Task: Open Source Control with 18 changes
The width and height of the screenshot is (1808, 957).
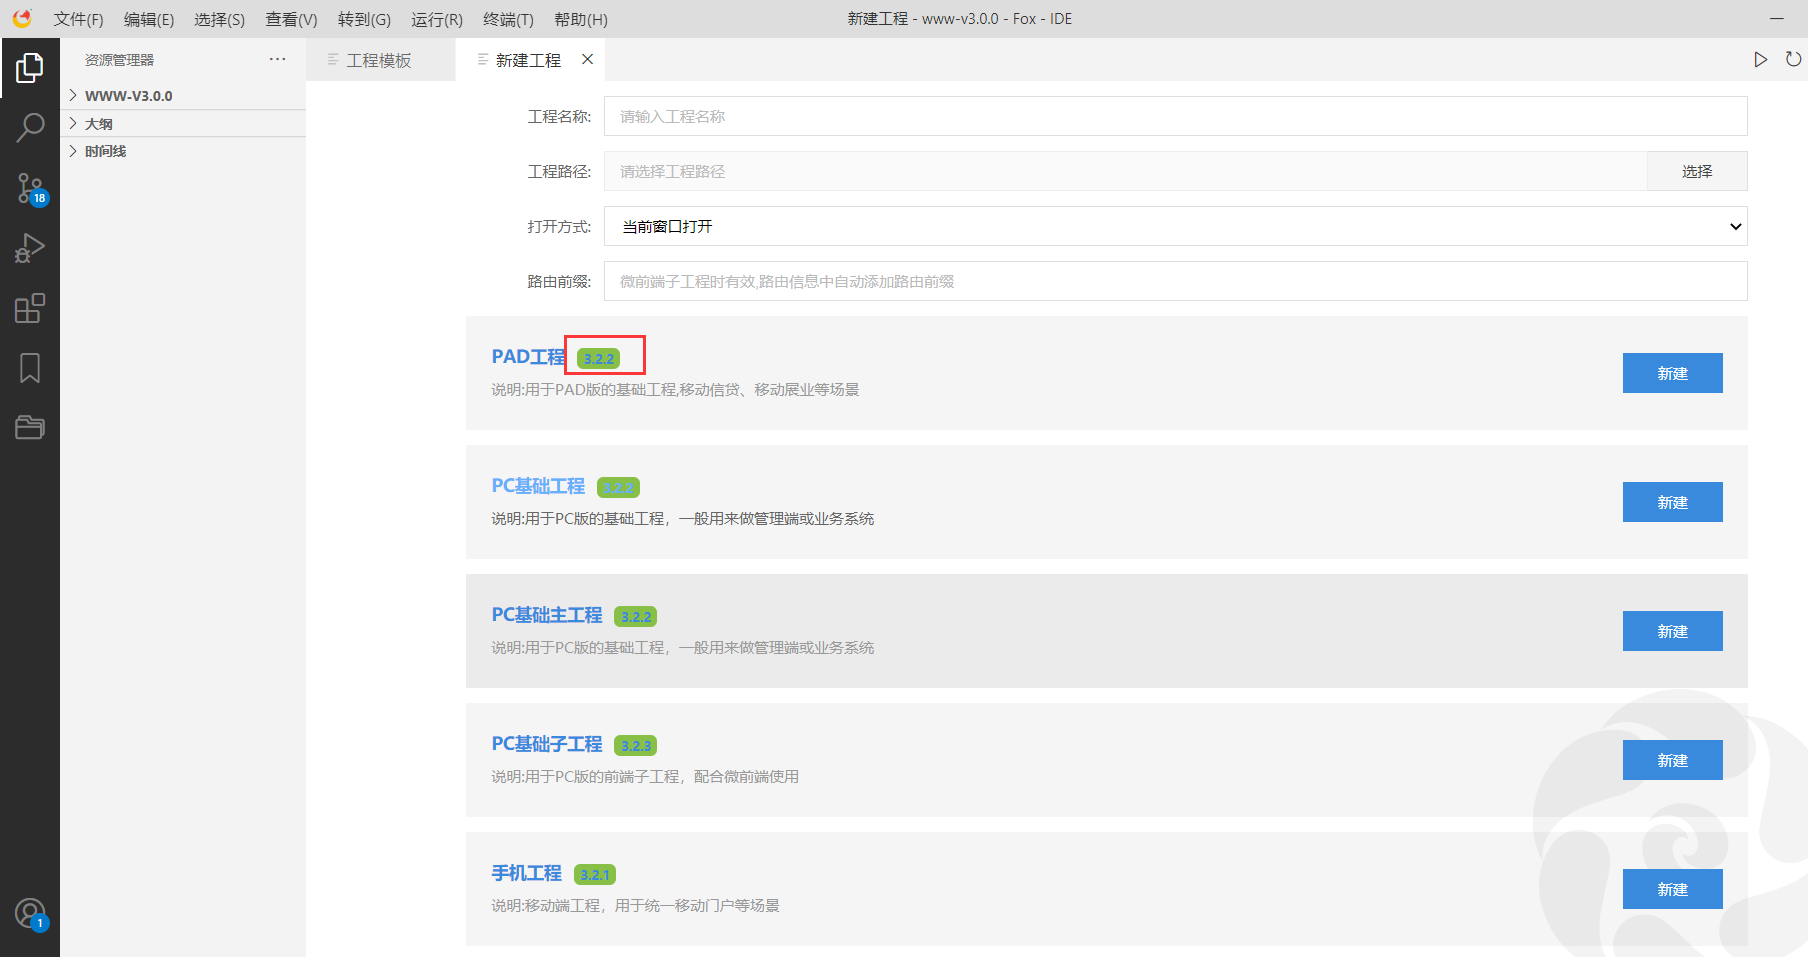Action: point(30,188)
